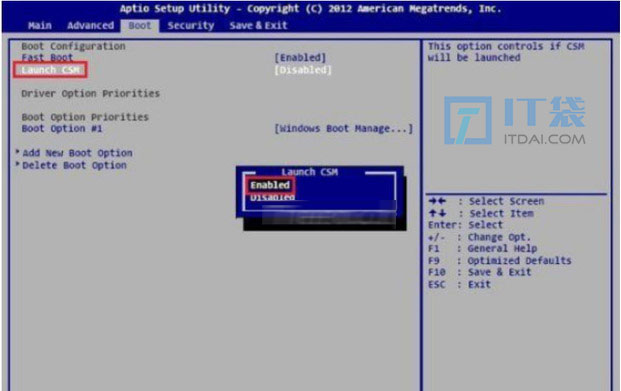Click the Boot Configuration heading

[x=73, y=46]
